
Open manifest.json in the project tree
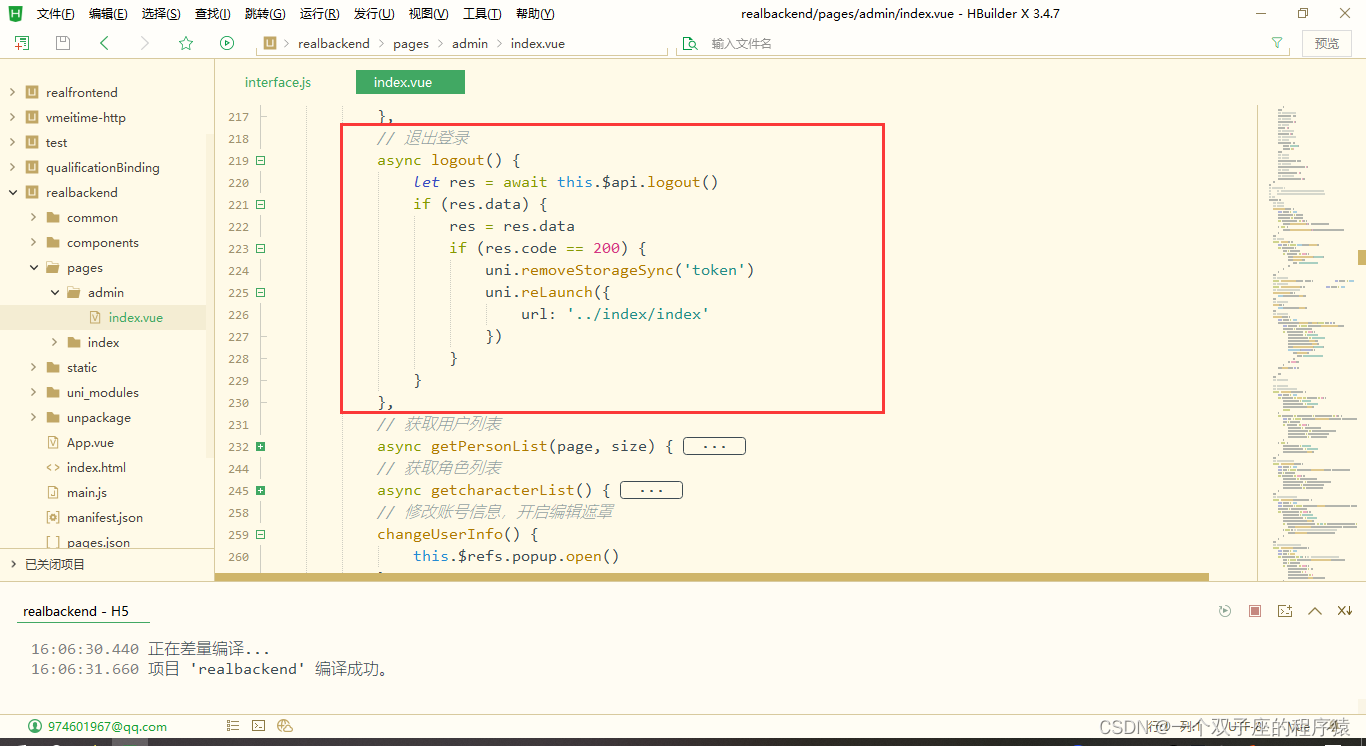[x=103, y=517]
